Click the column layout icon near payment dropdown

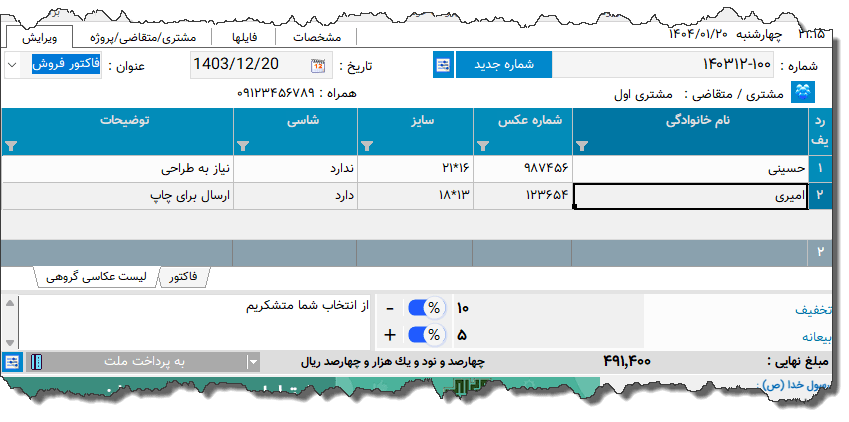click(36, 362)
